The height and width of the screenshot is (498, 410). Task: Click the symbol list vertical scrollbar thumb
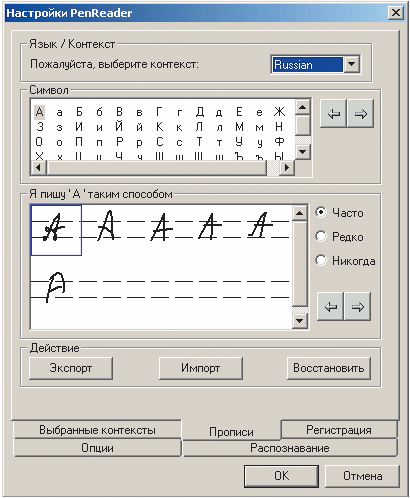pos(303,125)
